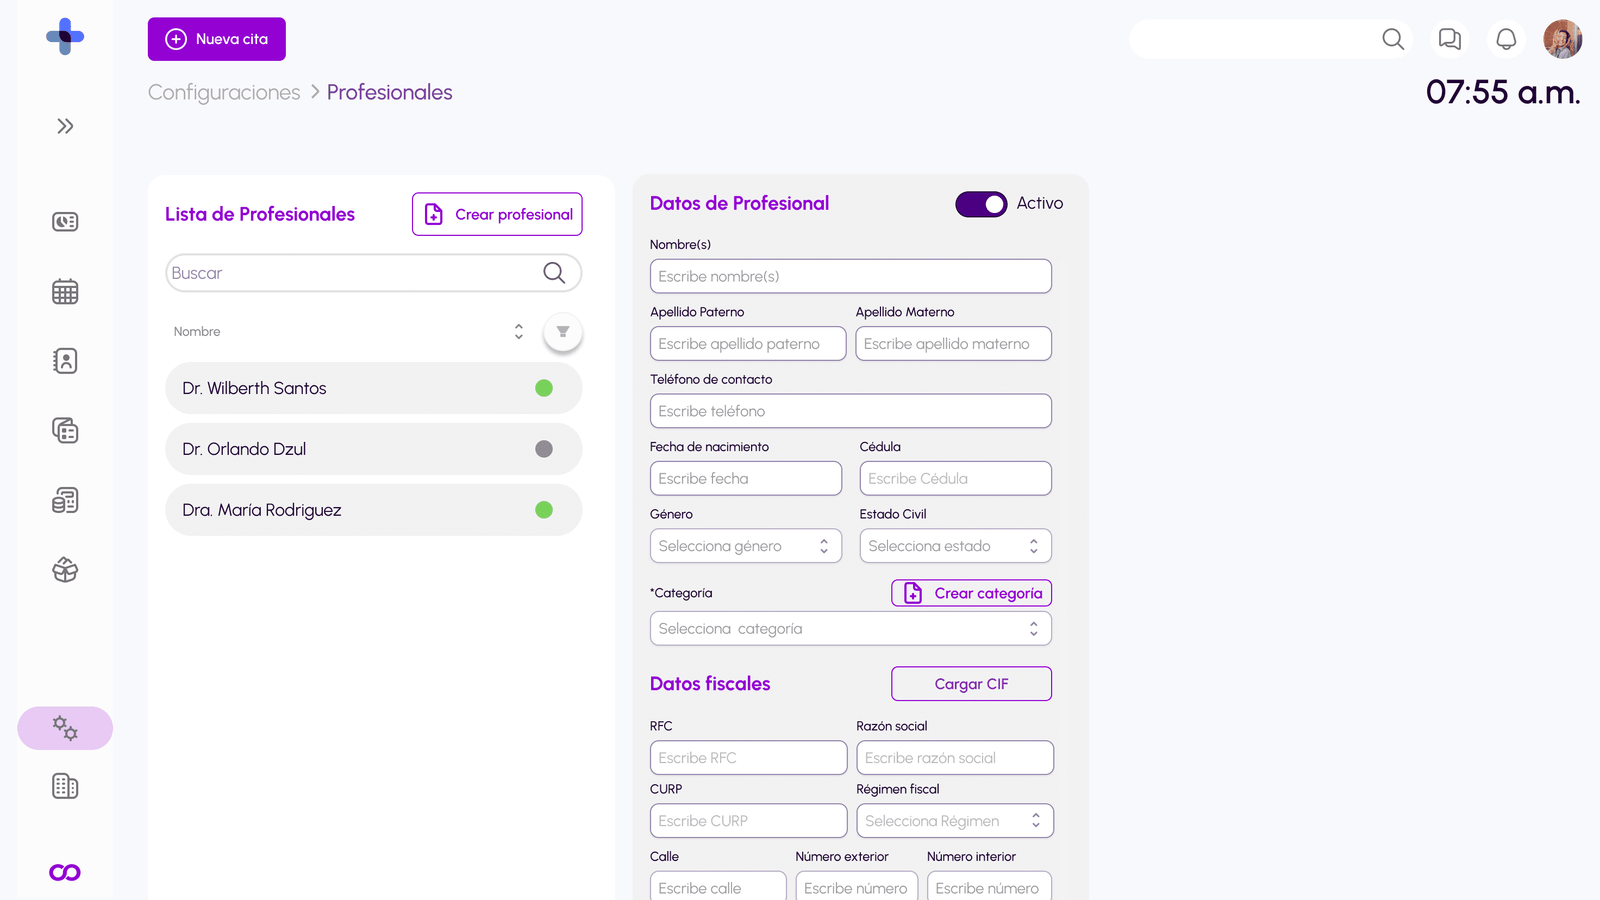1600x900 pixels.
Task: Click the Crear profesional button
Action: (x=496, y=214)
